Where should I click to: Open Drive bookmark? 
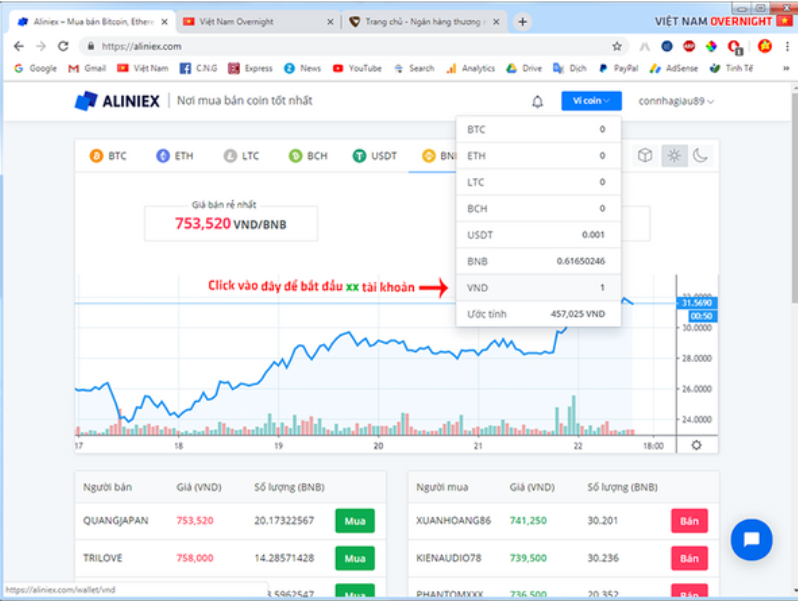point(524,68)
